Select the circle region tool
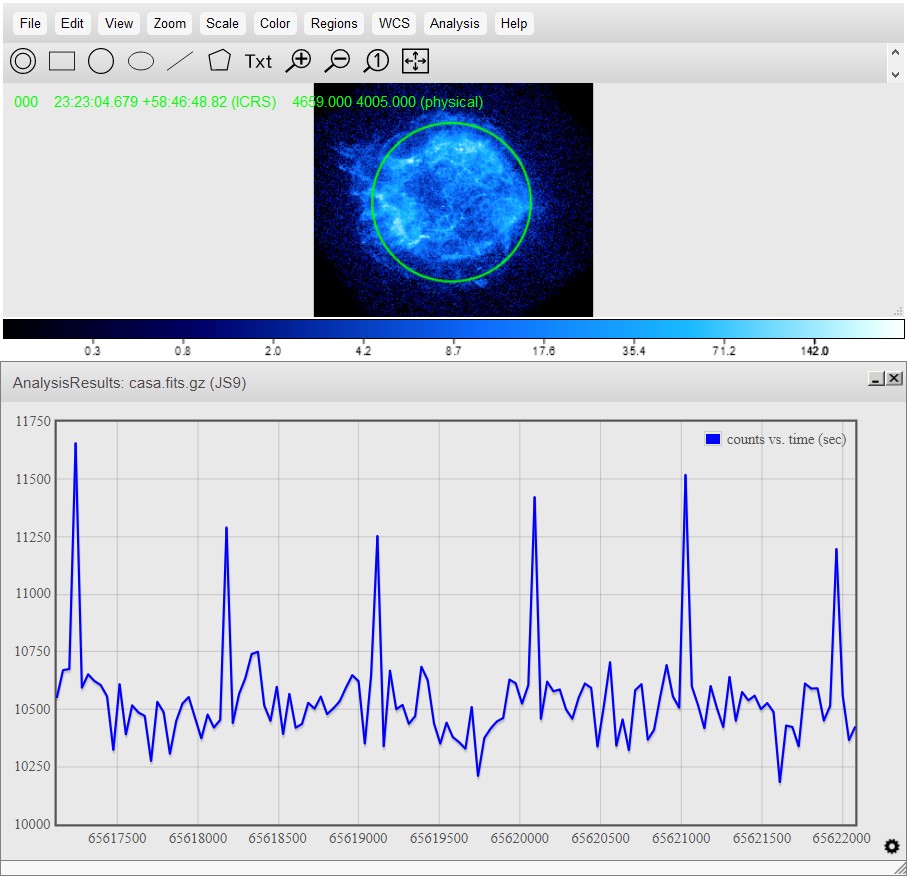The image size is (907, 877). (x=101, y=61)
